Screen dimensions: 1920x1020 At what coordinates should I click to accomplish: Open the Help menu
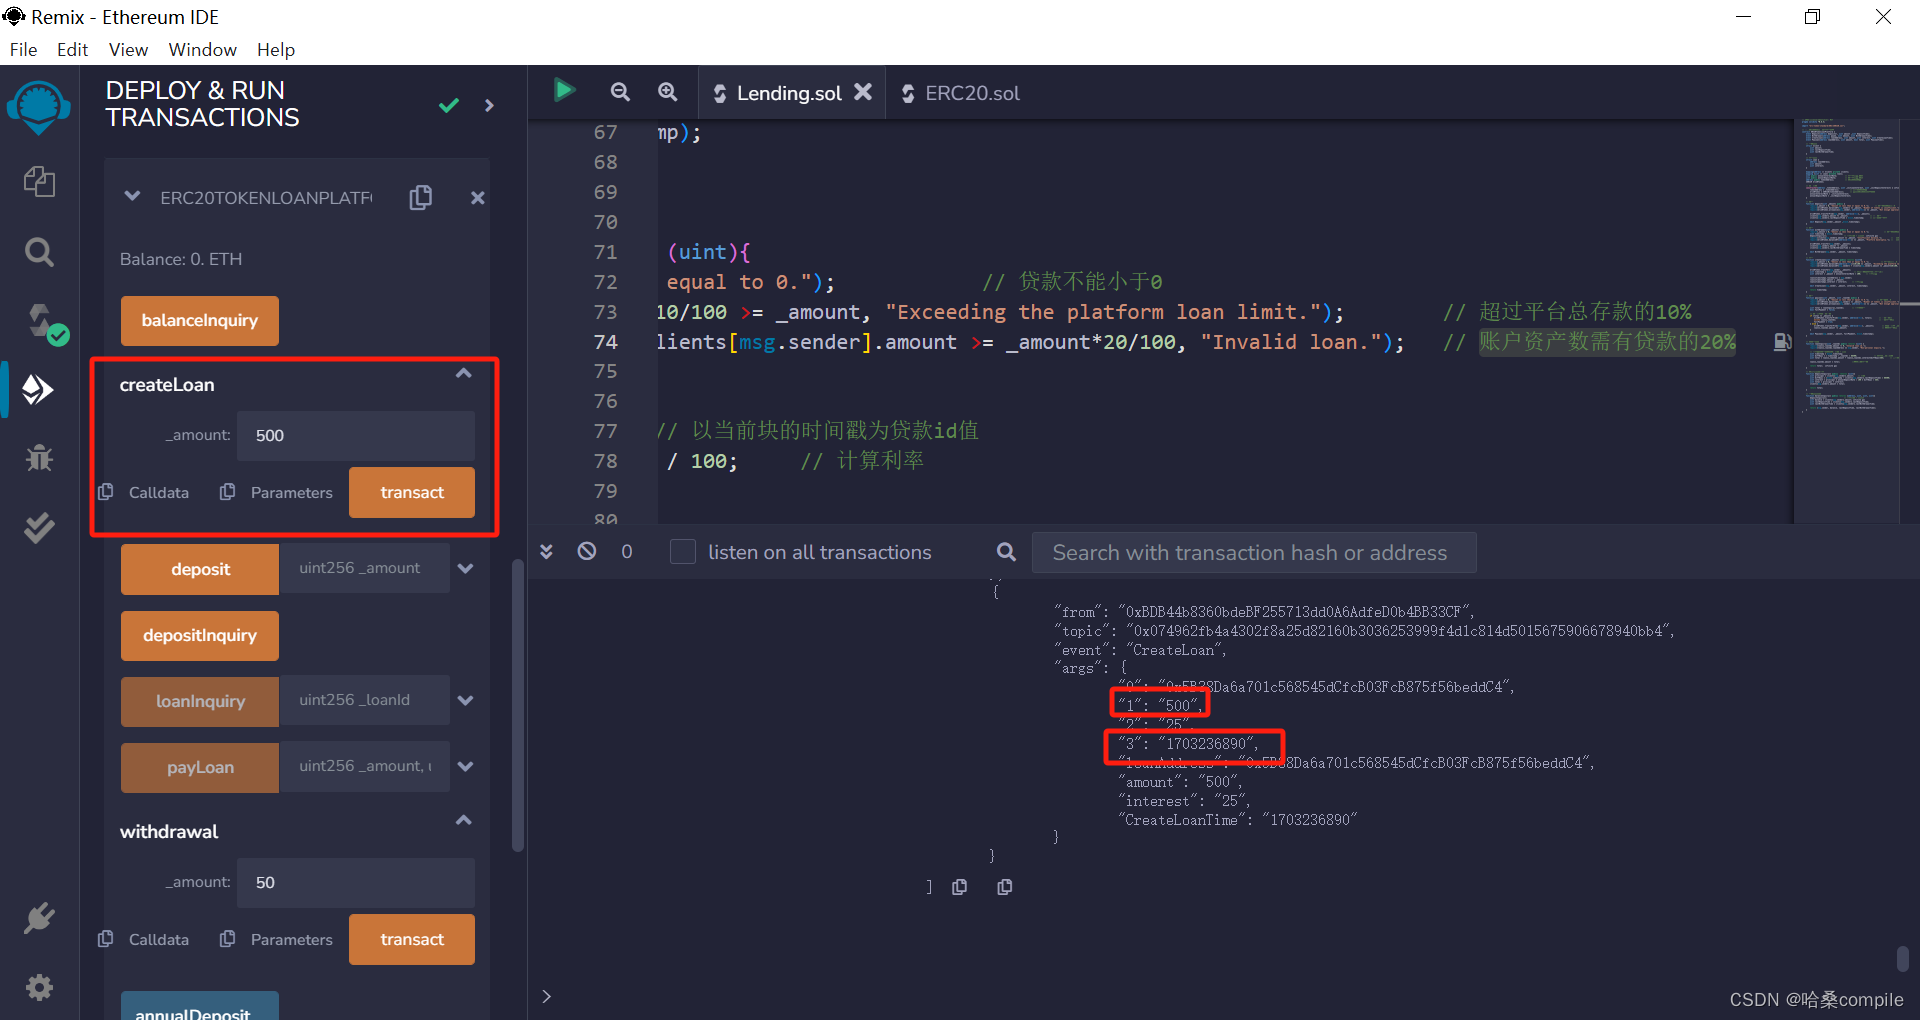click(x=275, y=49)
